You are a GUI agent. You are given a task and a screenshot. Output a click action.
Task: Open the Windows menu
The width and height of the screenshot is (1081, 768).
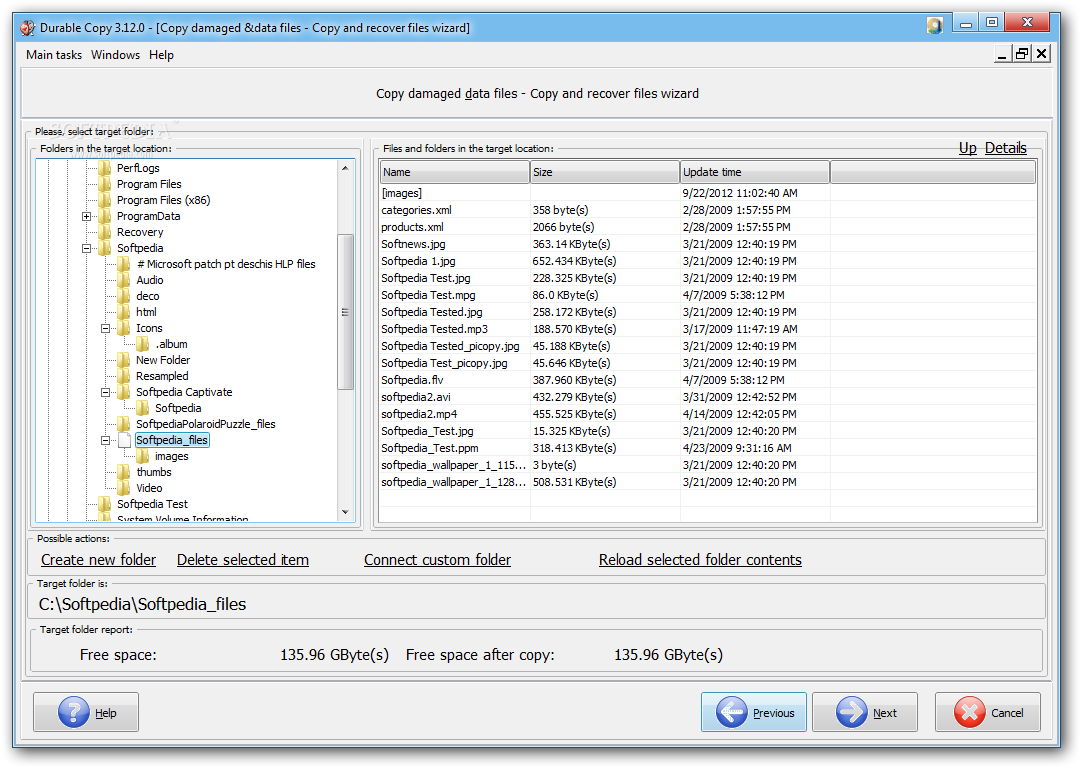coord(115,55)
